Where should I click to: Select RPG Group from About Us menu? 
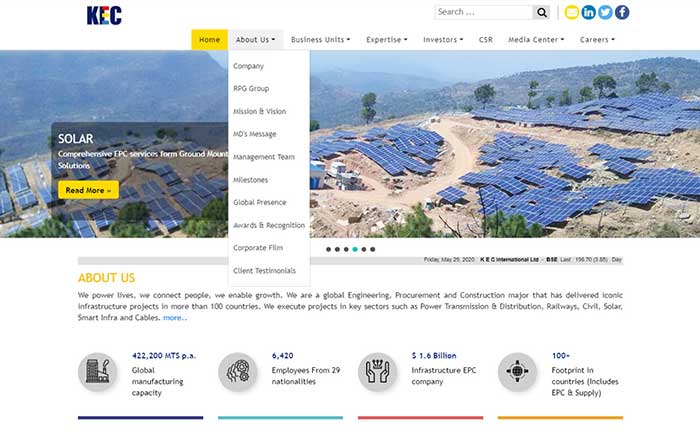click(251, 89)
